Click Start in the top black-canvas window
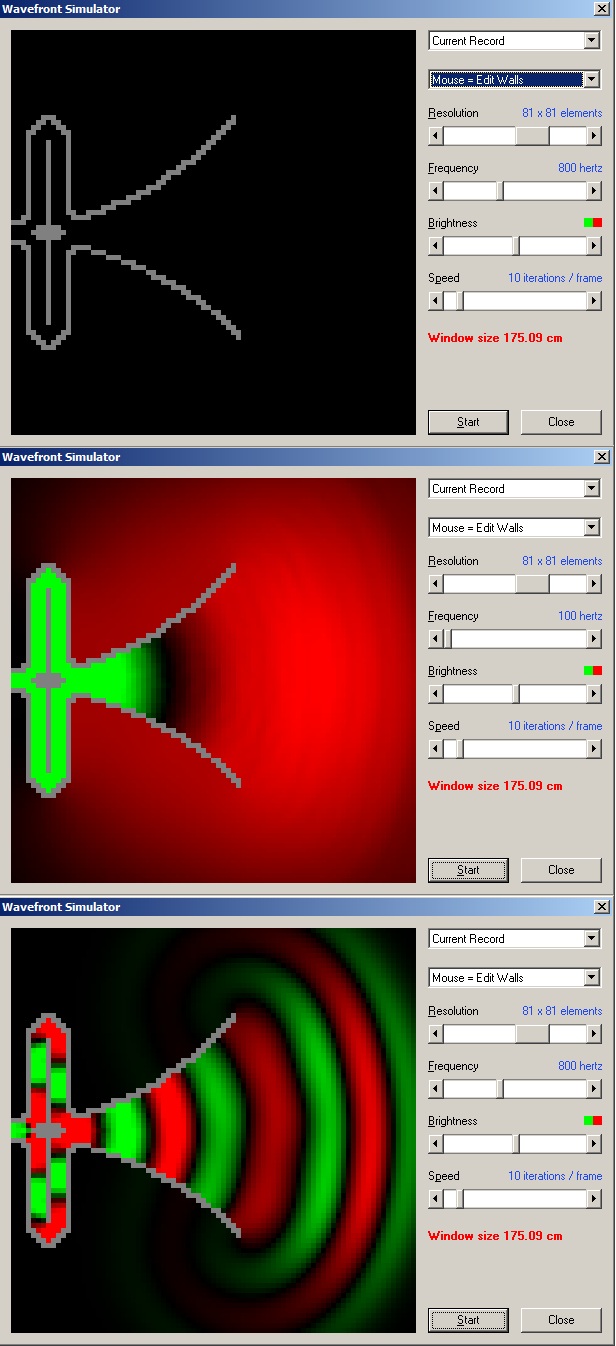Image resolution: width=616 pixels, height=1346 pixels. pyautogui.click(x=468, y=422)
